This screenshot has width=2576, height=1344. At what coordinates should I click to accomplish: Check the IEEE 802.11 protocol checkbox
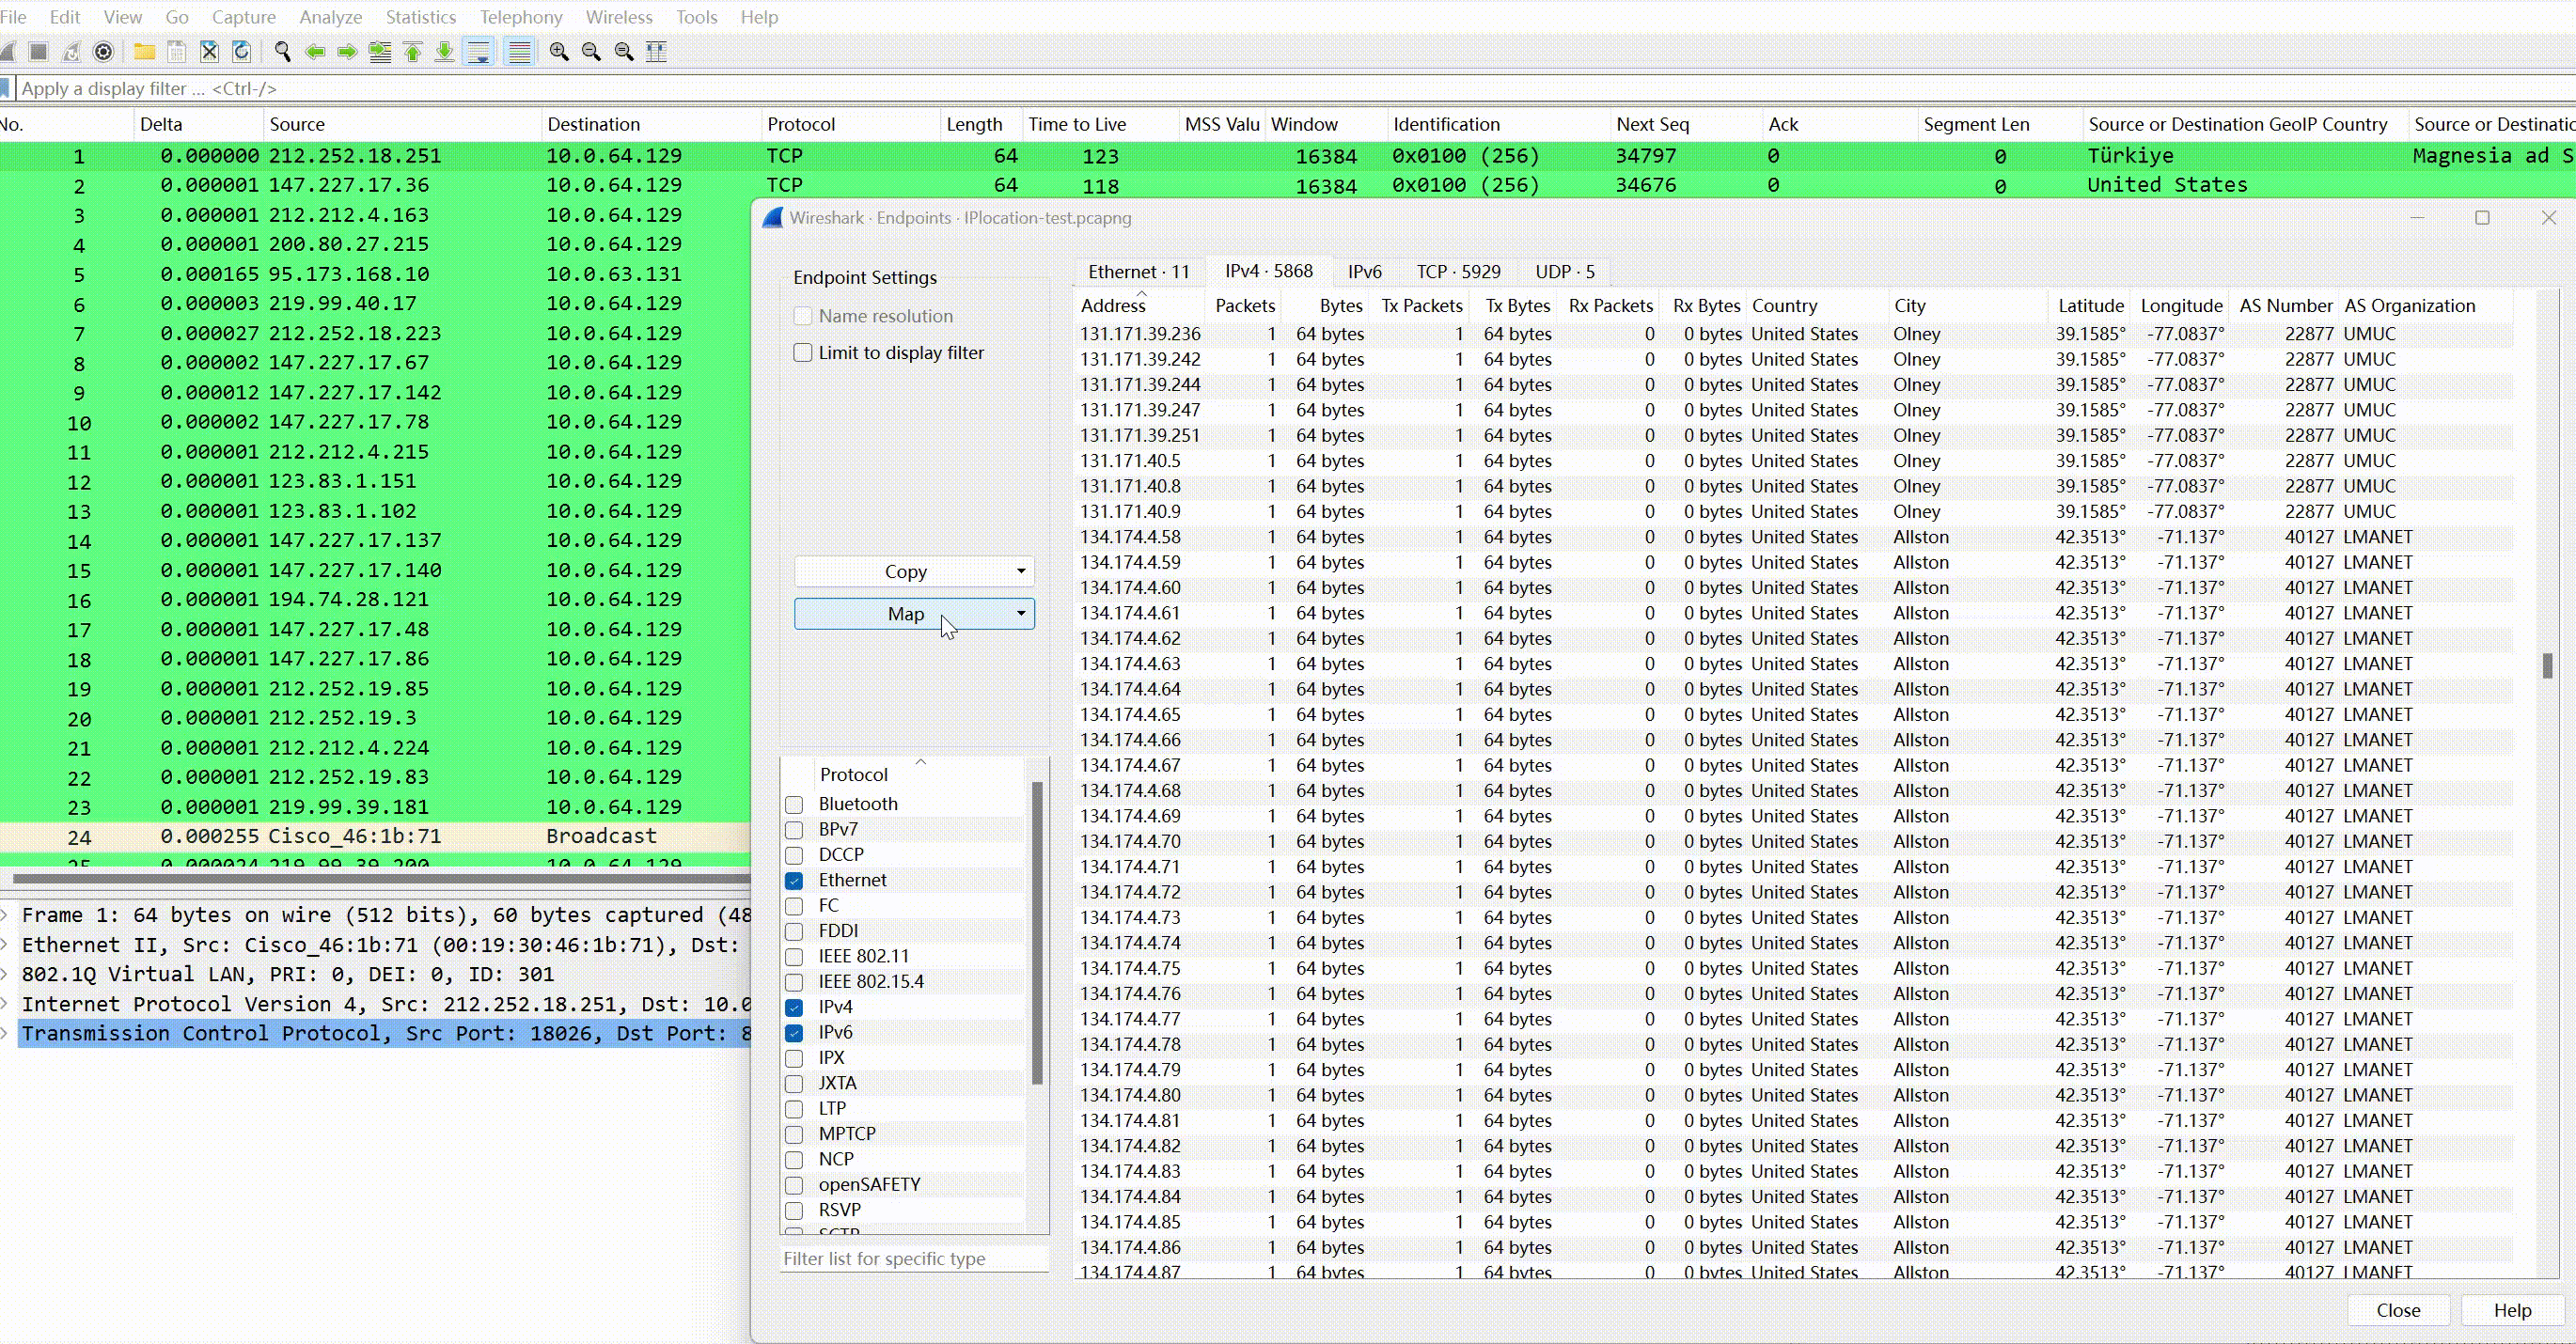[x=795, y=957]
